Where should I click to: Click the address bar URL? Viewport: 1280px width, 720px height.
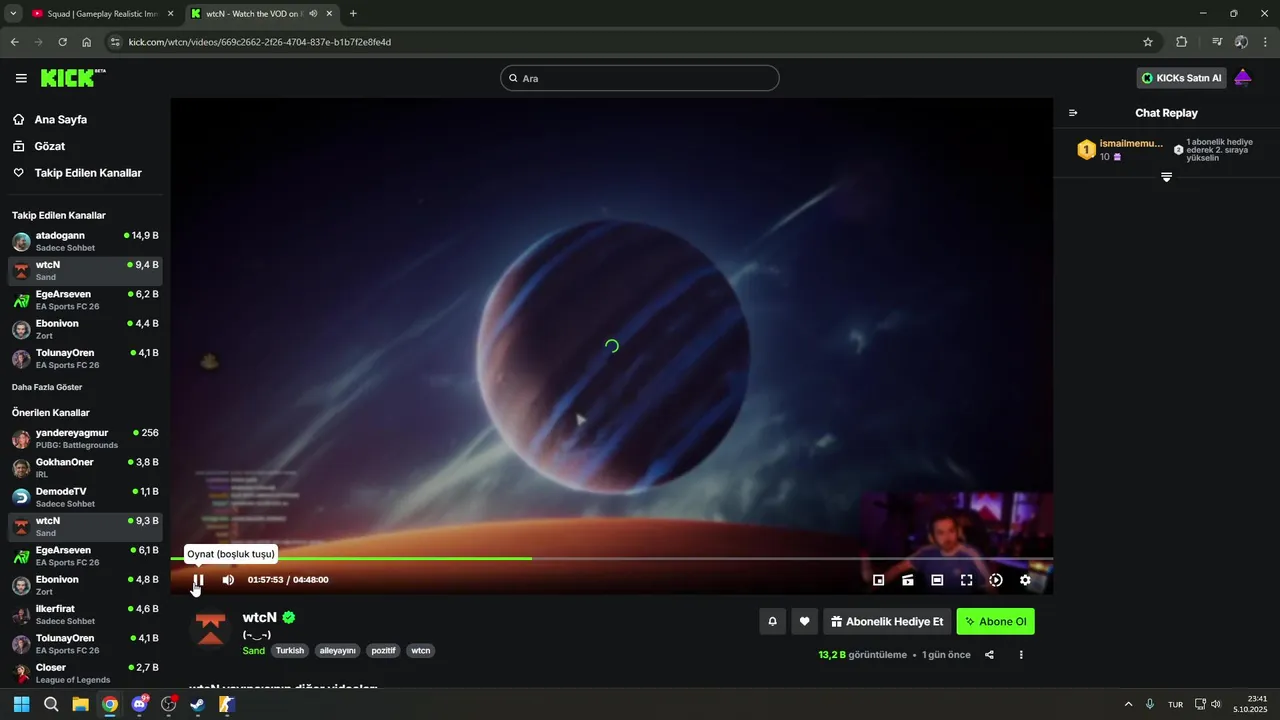click(x=260, y=42)
